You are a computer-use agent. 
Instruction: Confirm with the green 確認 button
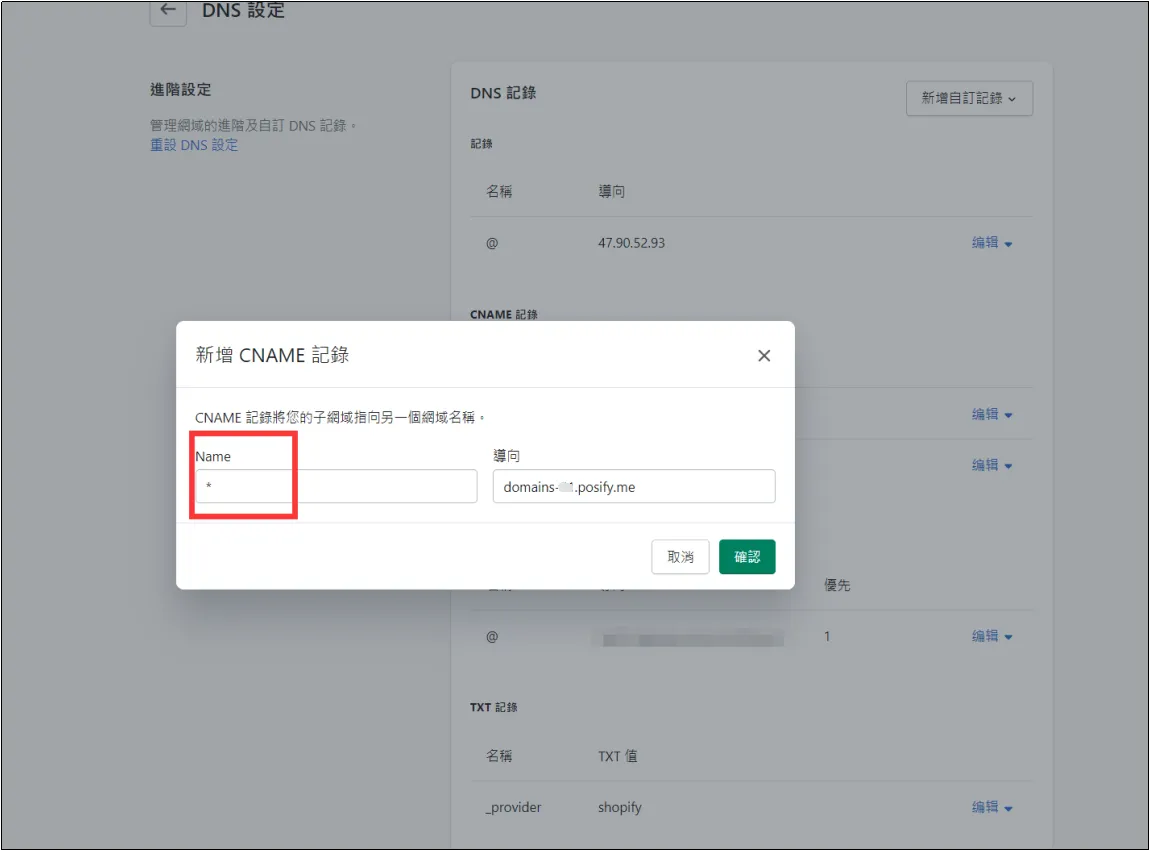(746, 557)
